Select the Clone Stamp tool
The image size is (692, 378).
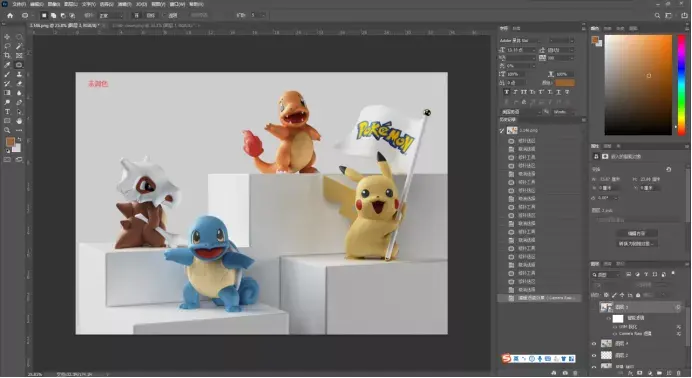pos(19,74)
